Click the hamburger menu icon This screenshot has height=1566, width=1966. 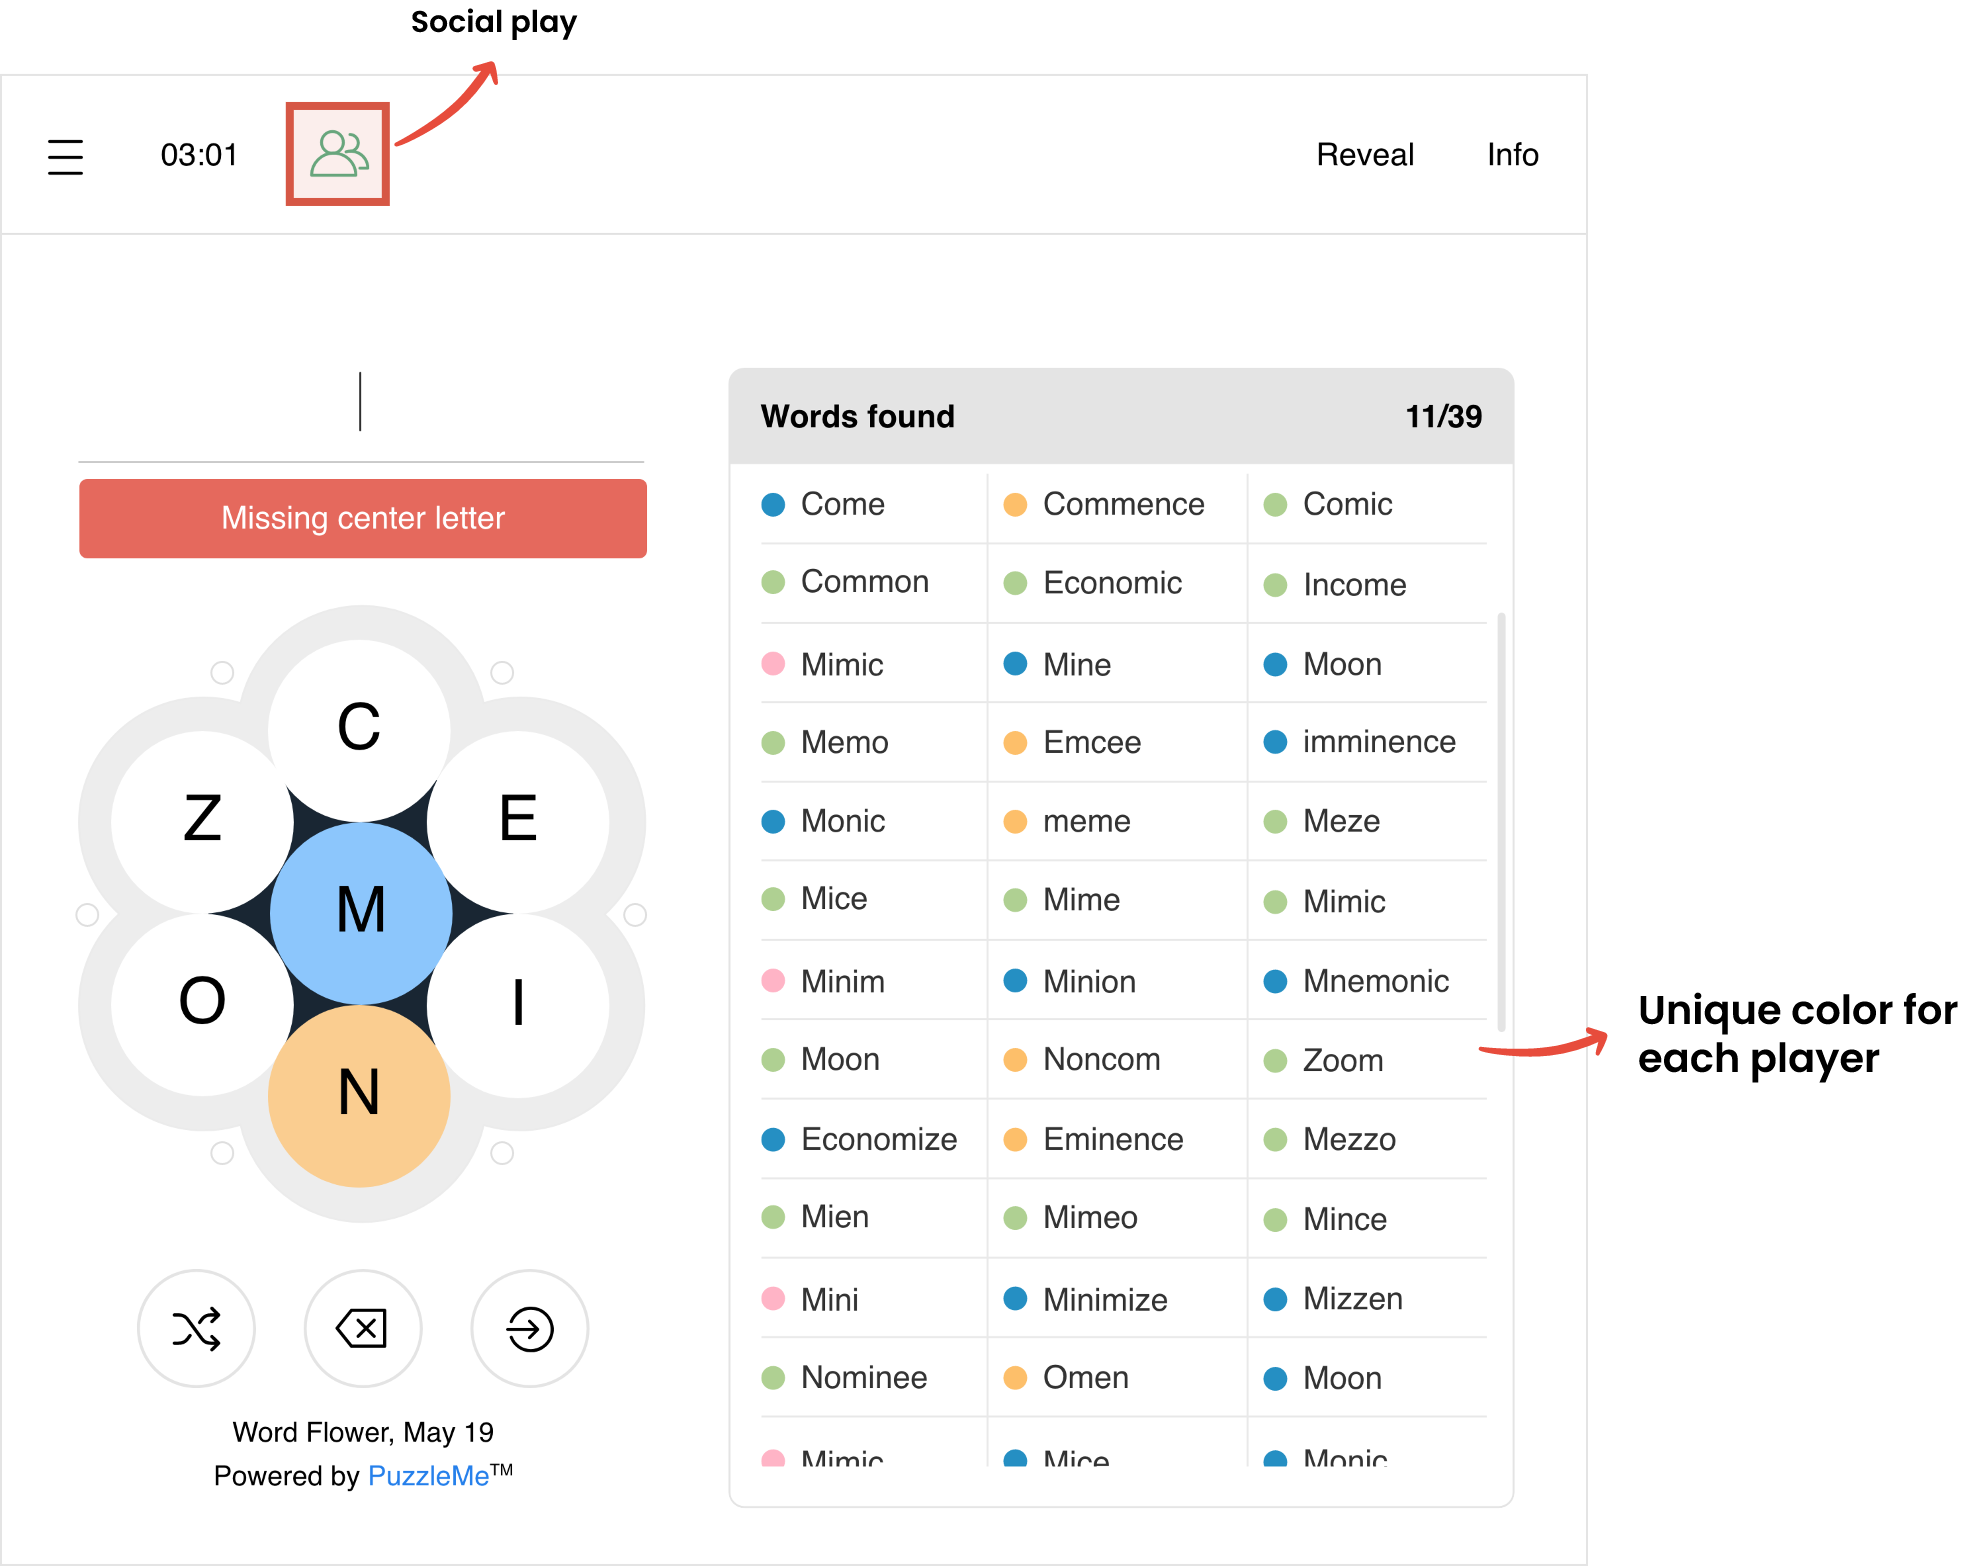64,155
